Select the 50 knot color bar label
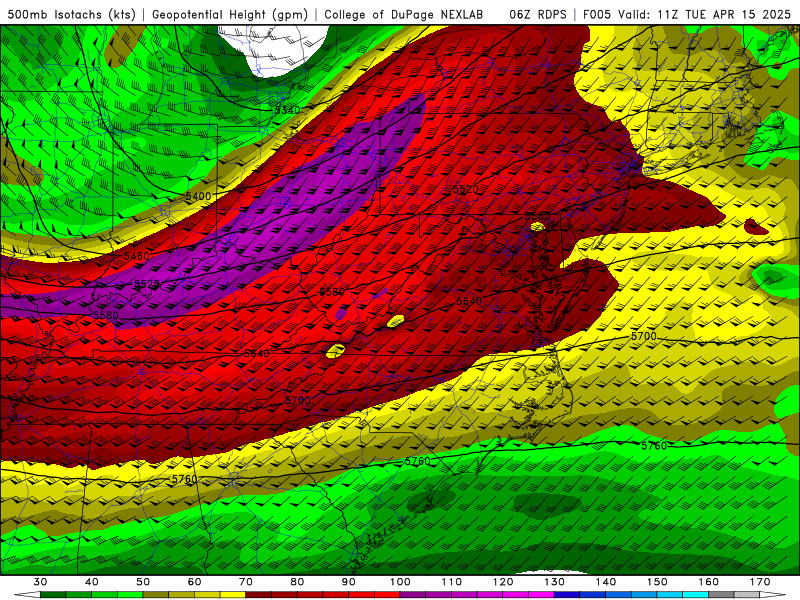The image size is (800, 600). pos(143,582)
